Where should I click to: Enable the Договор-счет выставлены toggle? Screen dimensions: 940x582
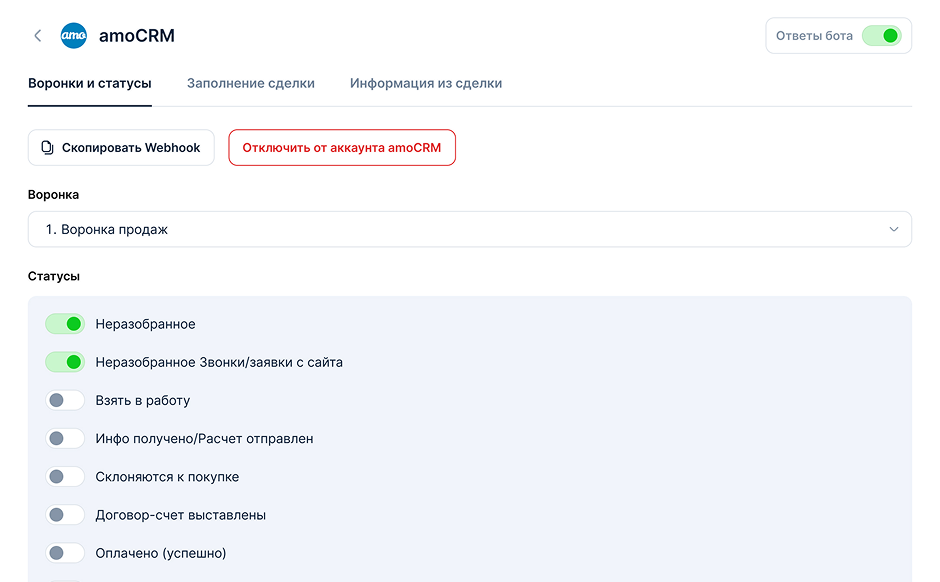[65, 515]
